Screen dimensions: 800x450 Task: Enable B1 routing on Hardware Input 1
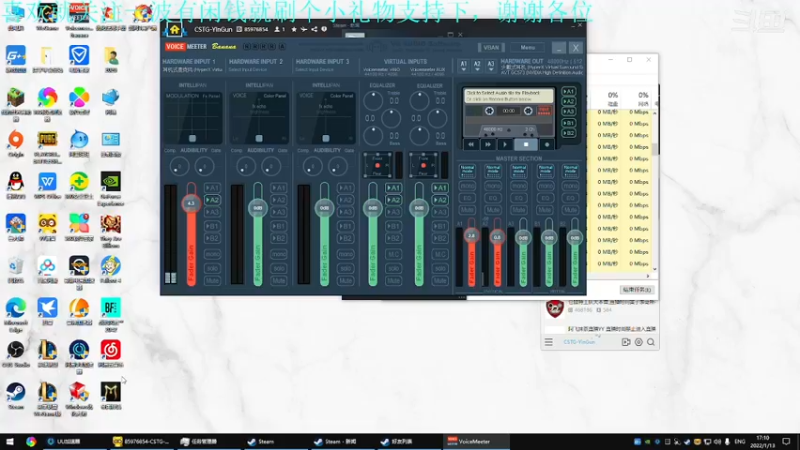point(212,226)
